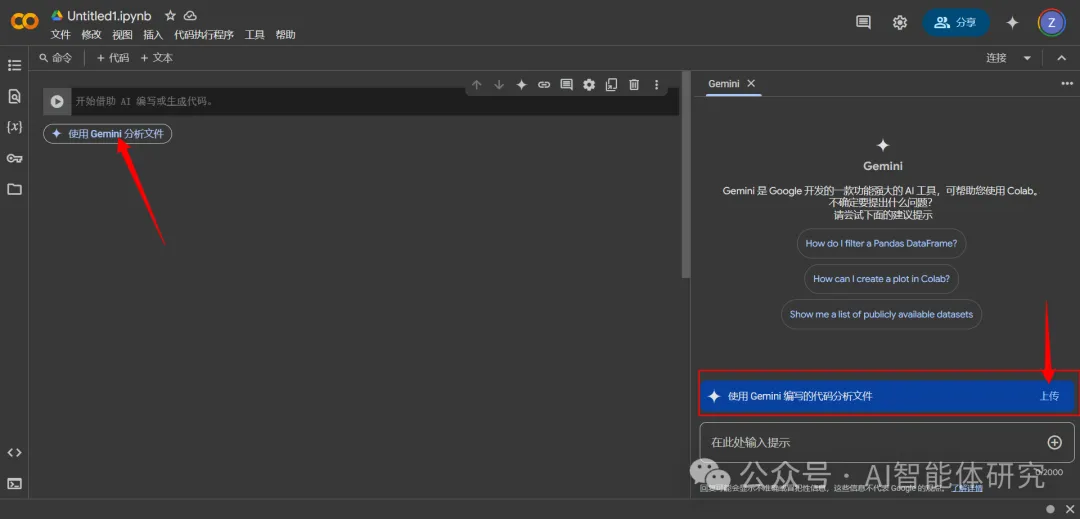Click into the code cell editor
This screenshot has height=519, width=1080.
click(x=375, y=101)
